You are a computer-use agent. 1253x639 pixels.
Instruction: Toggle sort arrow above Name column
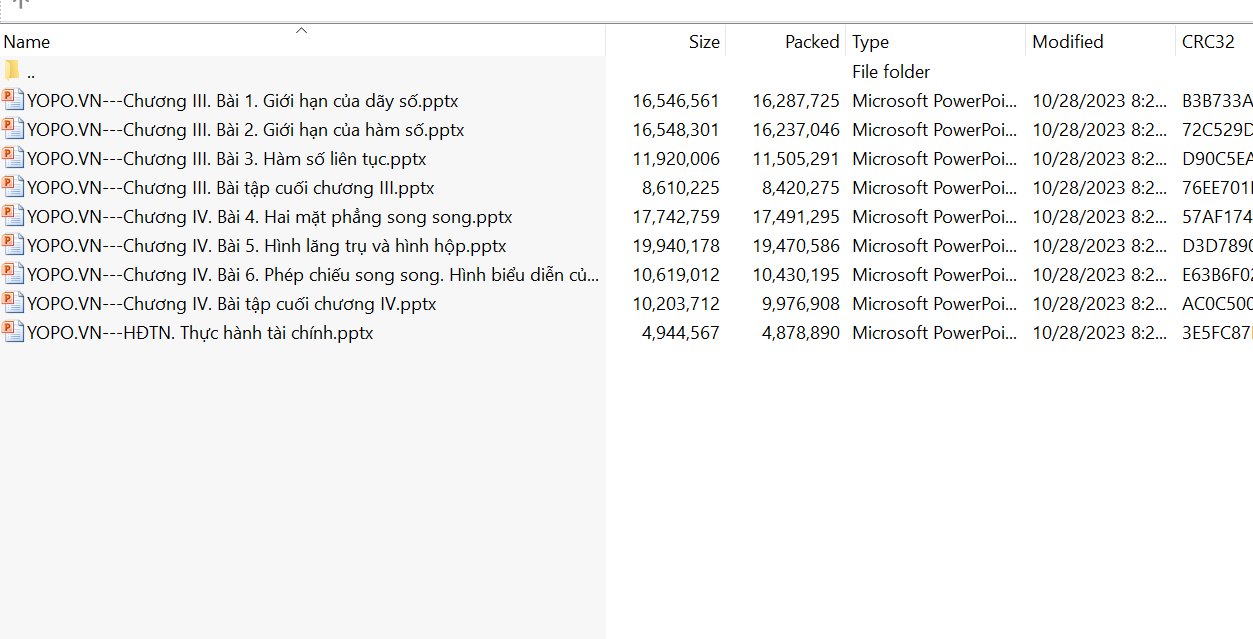click(301, 30)
